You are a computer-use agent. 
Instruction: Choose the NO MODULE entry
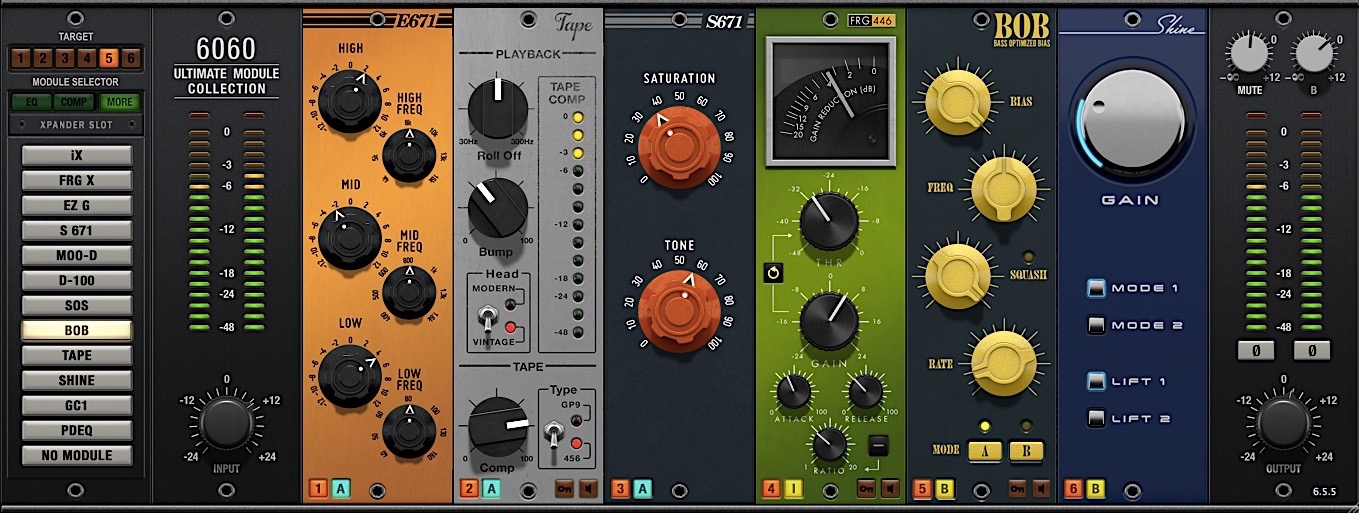77,455
